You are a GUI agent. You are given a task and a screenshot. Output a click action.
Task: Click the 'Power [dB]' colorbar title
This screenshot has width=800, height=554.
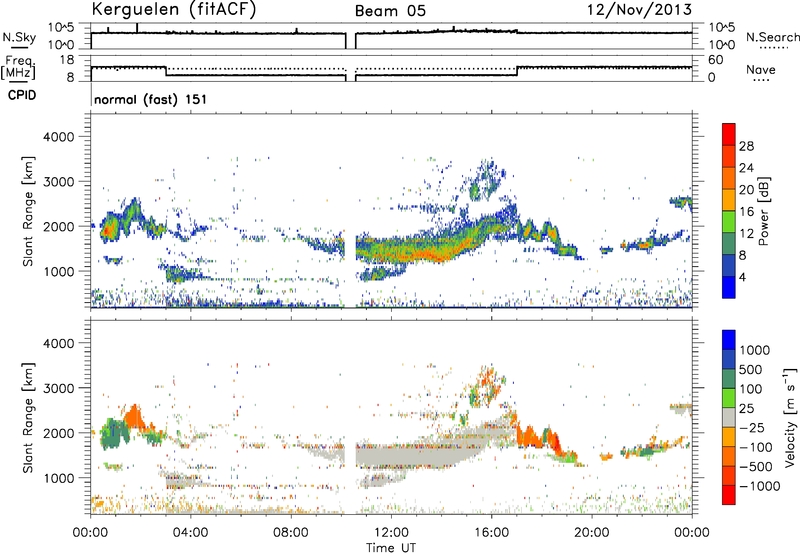tap(764, 211)
